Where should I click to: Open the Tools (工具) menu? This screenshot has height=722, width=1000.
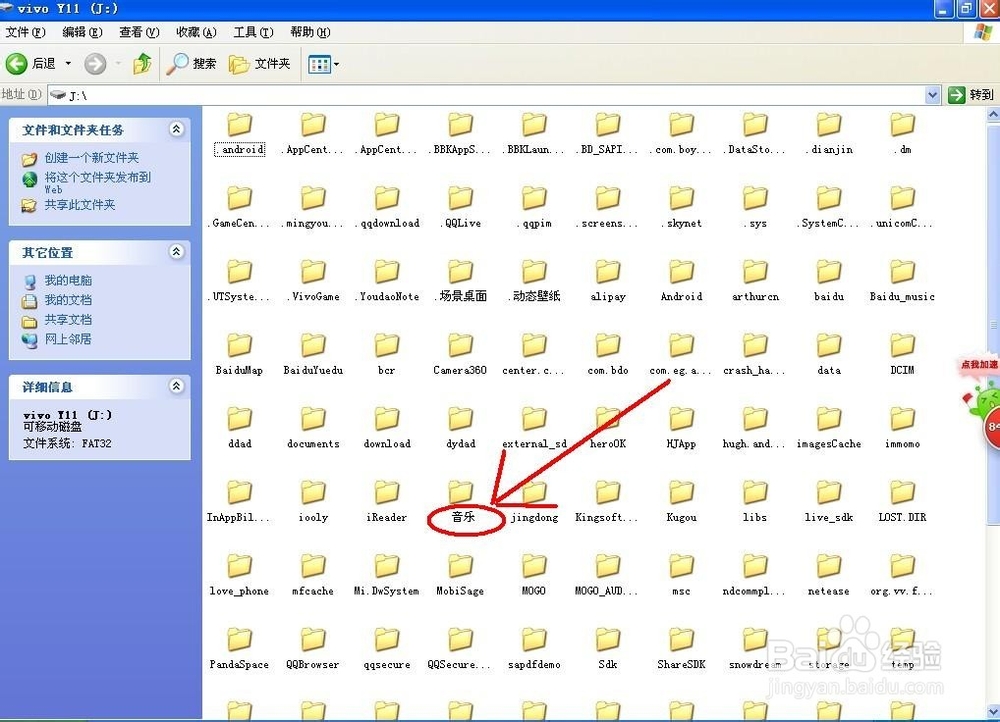click(x=253, y=32)
